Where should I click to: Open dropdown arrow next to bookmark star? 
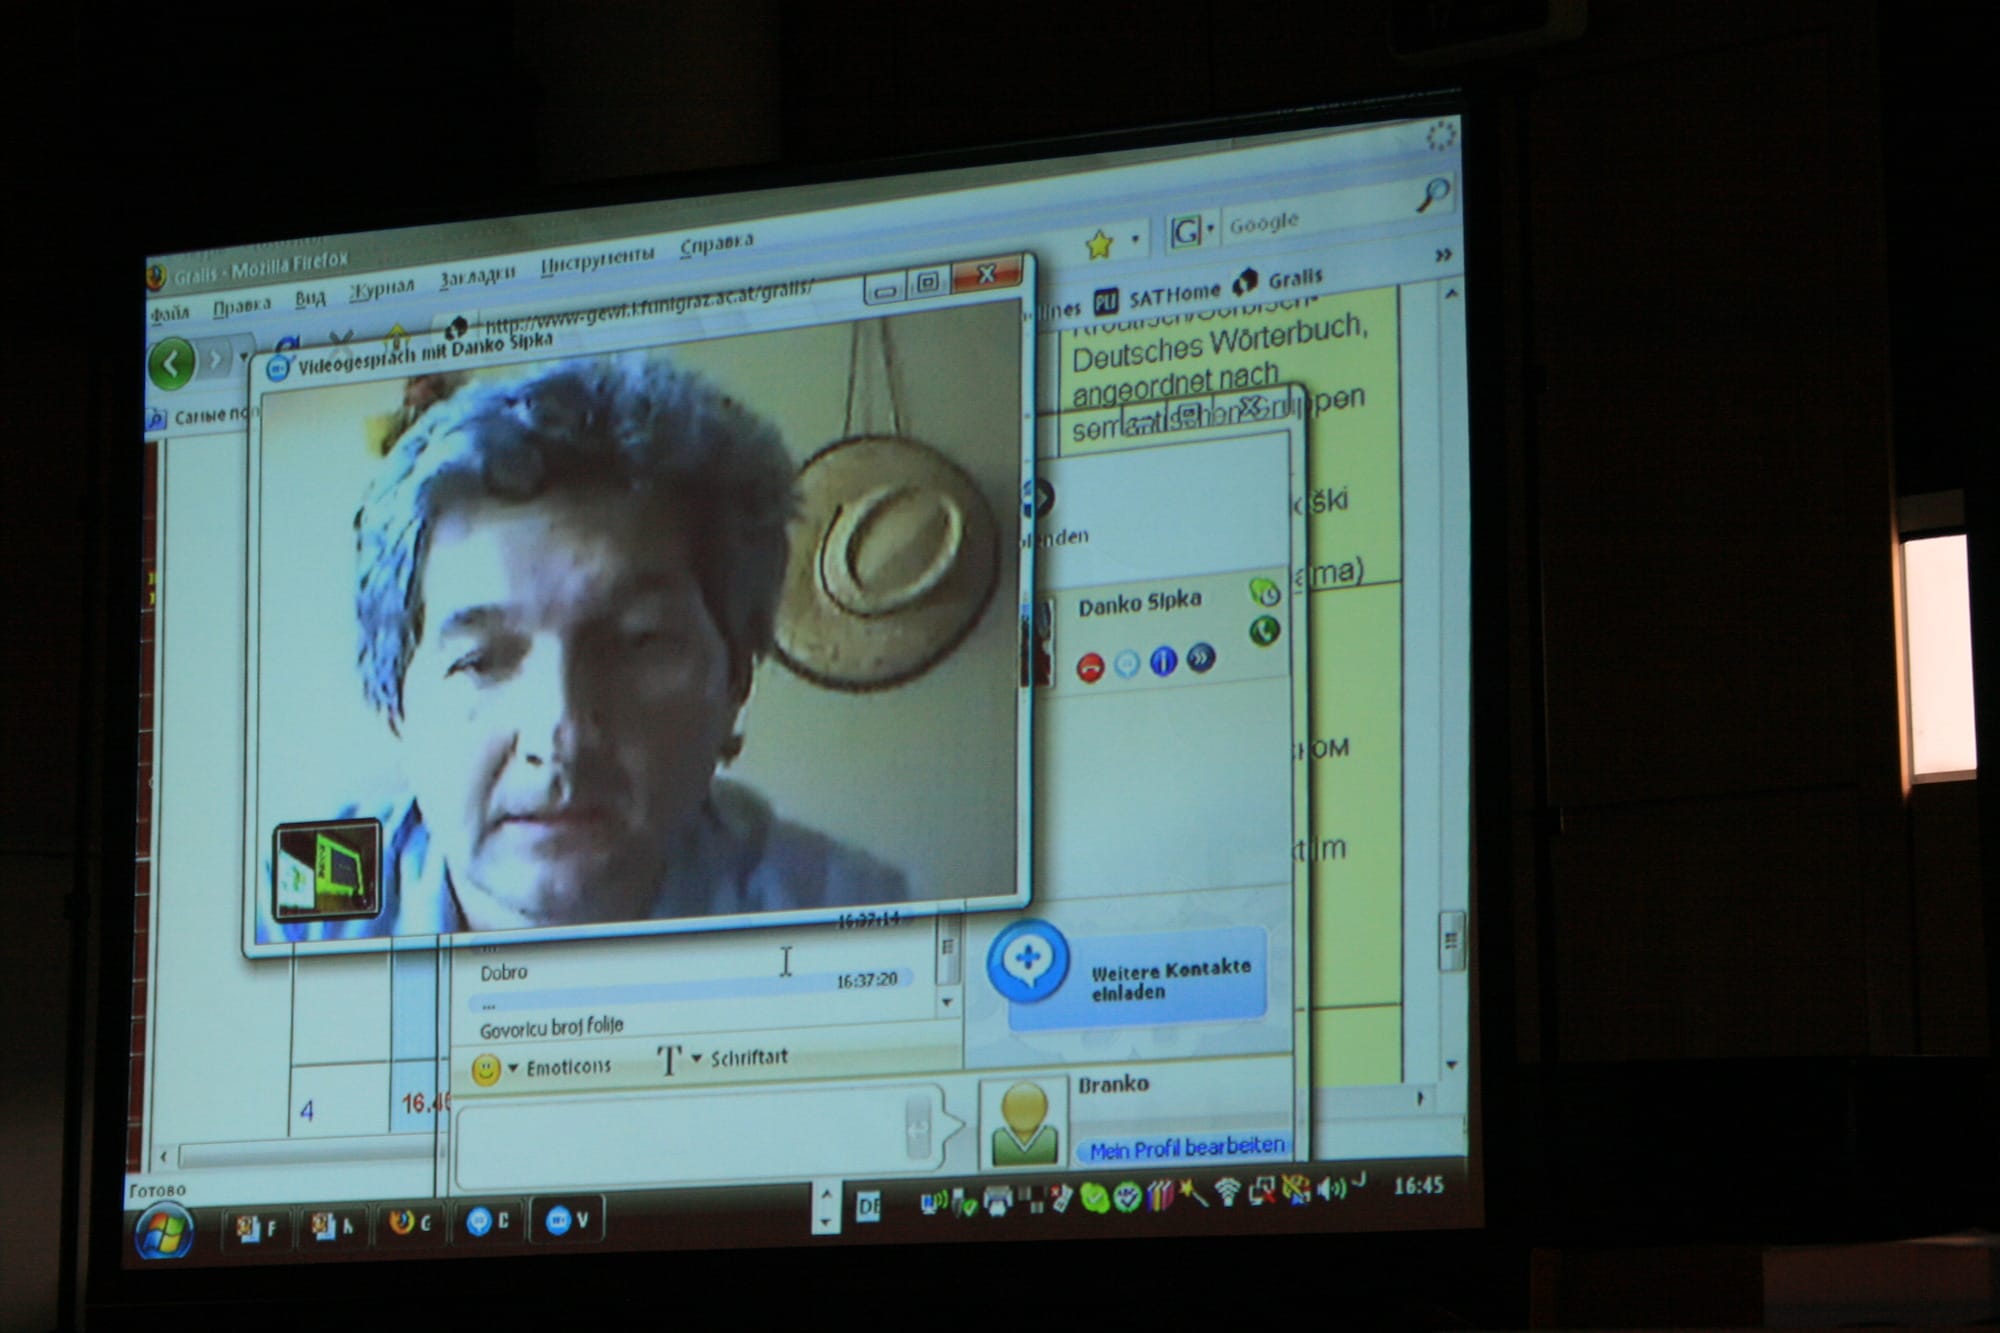tap(1135, 239)
